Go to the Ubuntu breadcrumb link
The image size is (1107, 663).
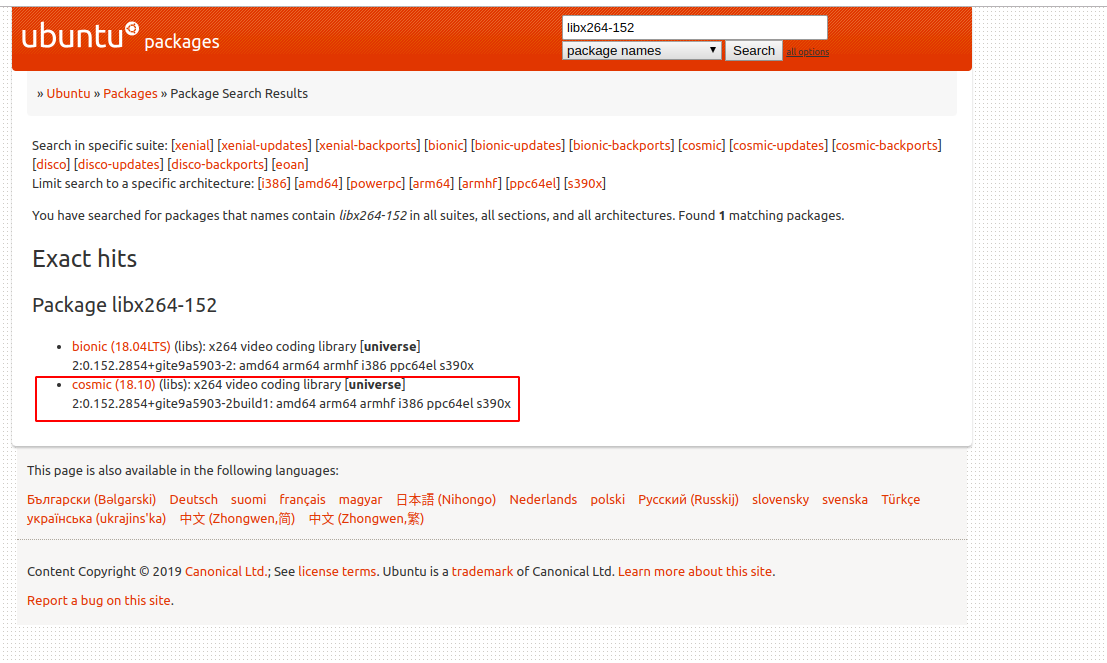[x=68, y=93]
